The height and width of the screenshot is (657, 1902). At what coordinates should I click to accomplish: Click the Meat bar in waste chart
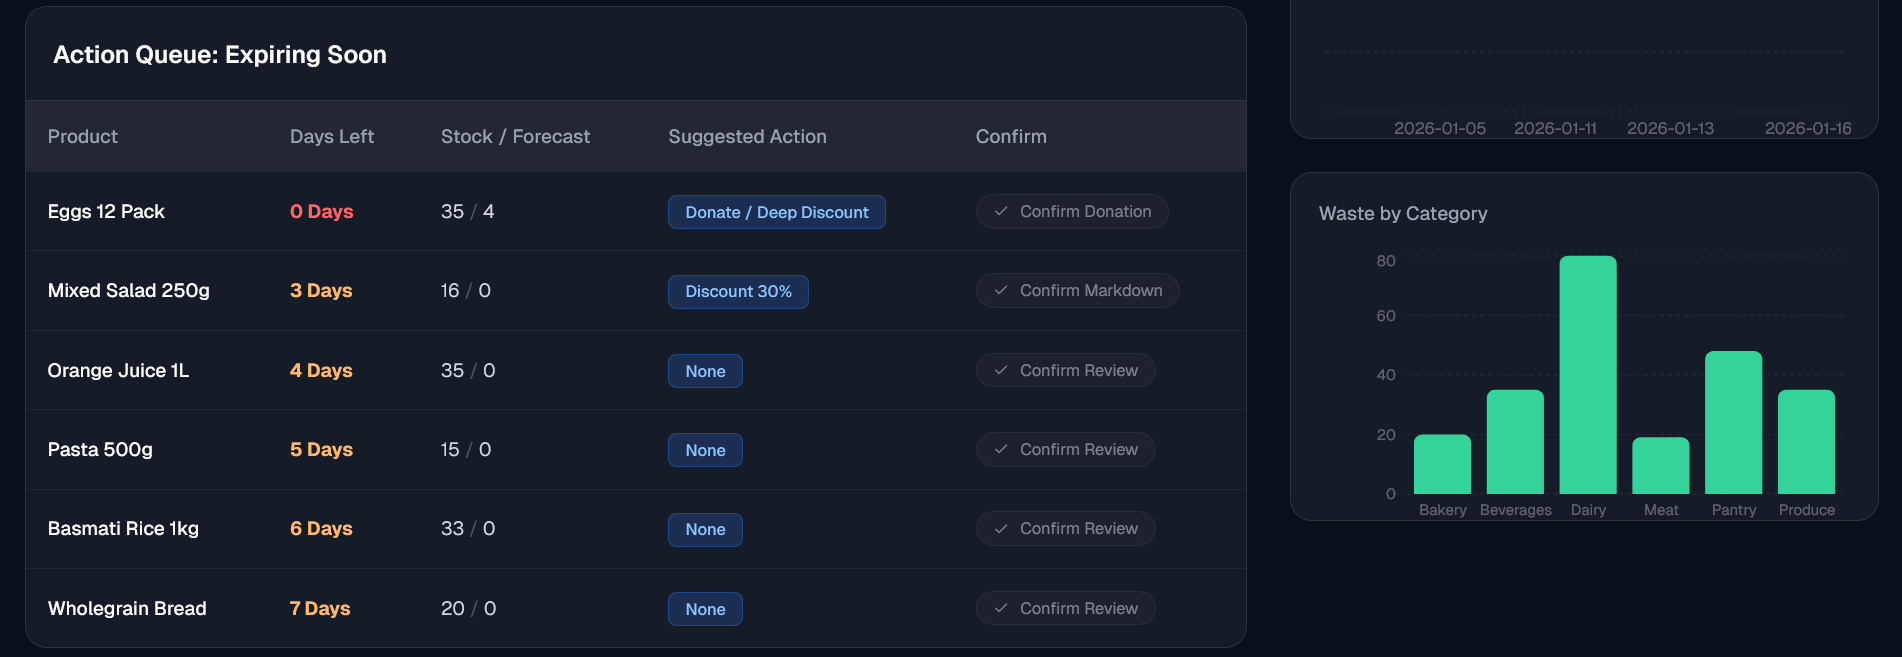(x=1660, y=465)
